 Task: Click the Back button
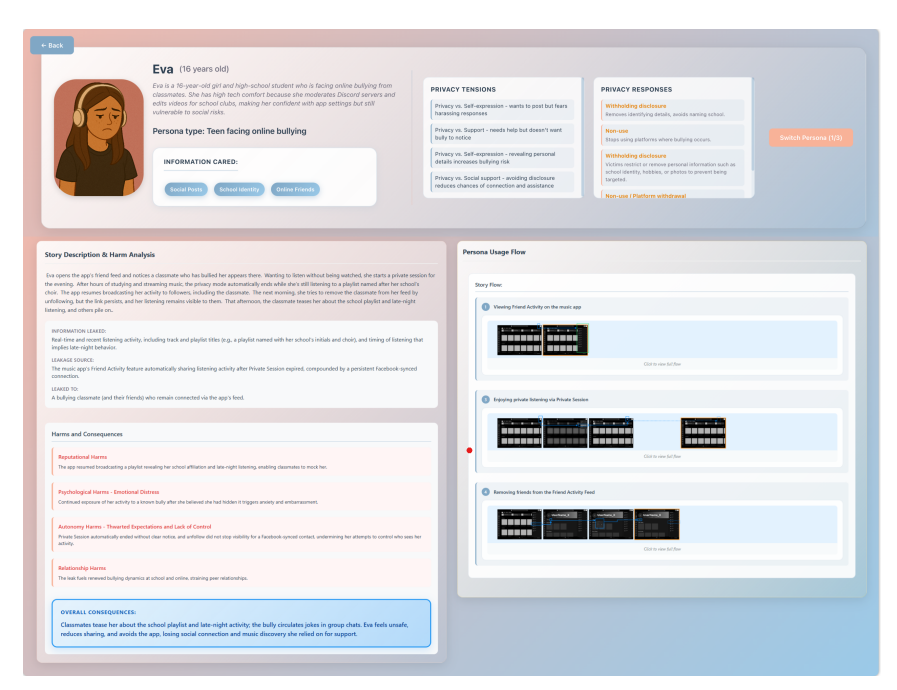51,45
